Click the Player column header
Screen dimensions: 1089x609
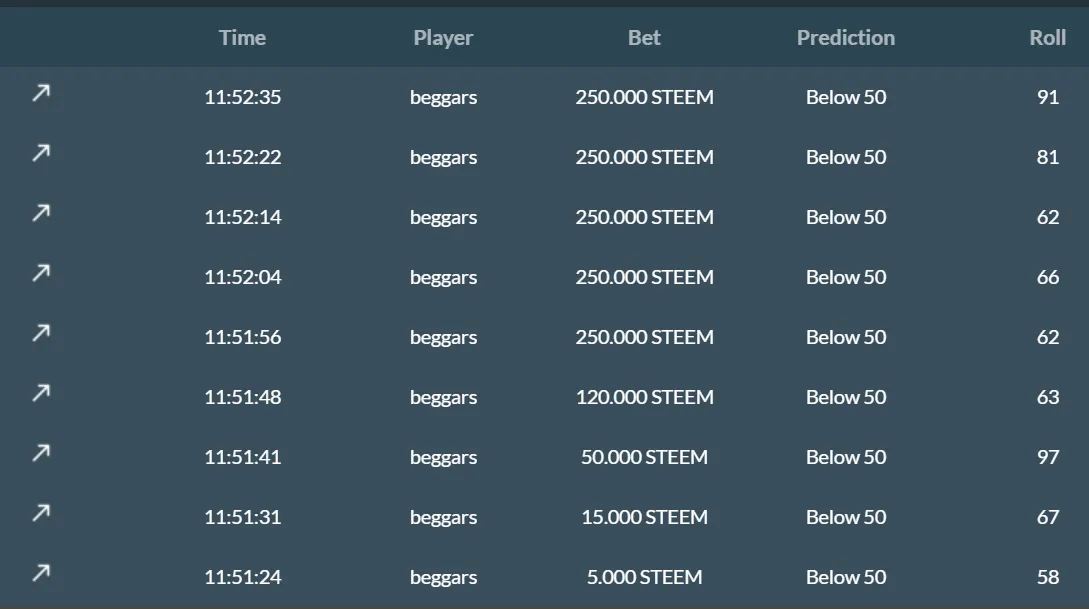pos(443,37)
